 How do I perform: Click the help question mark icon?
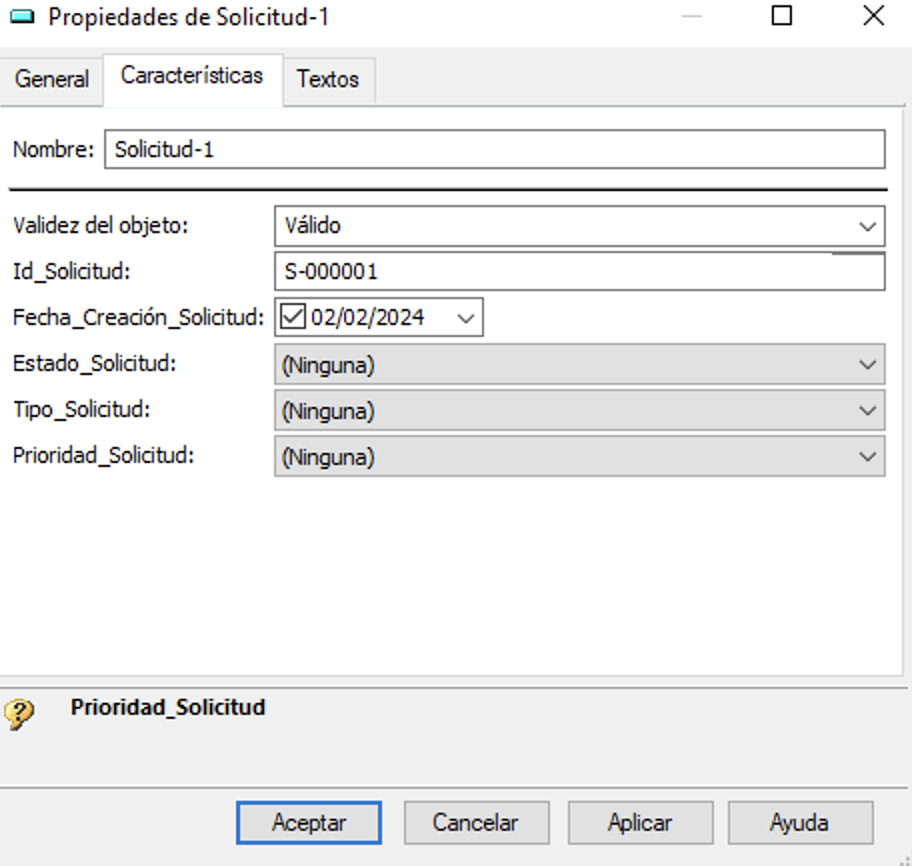coord(19,714)
